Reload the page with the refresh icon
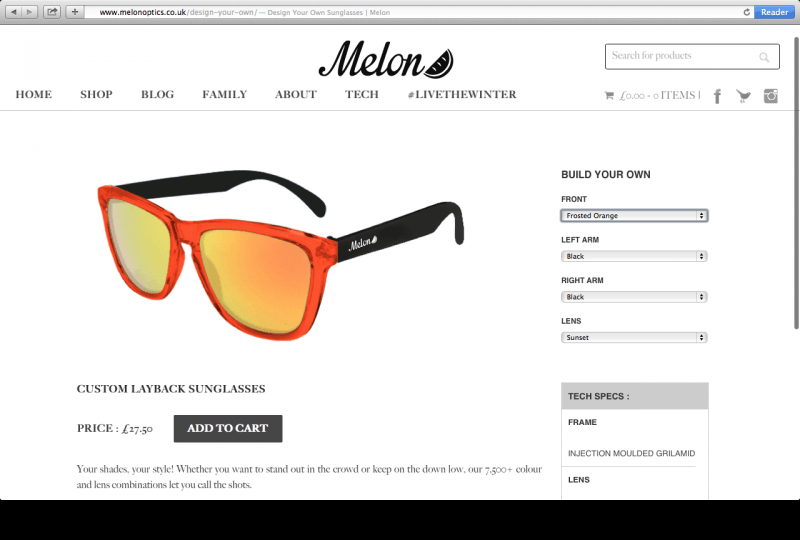The width and height of the screenshot is (800, 540). (746, 12)
